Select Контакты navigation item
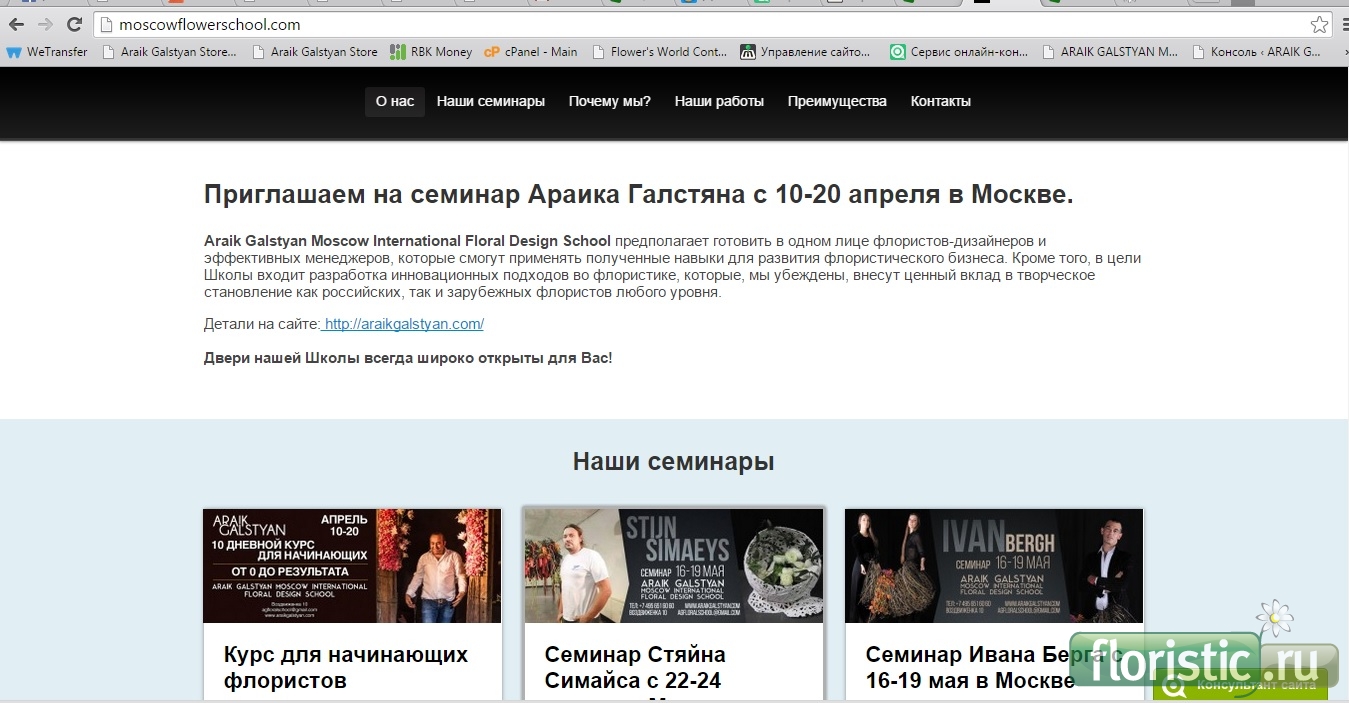This screenshot has width=1349, height=703. click(941, 101)
